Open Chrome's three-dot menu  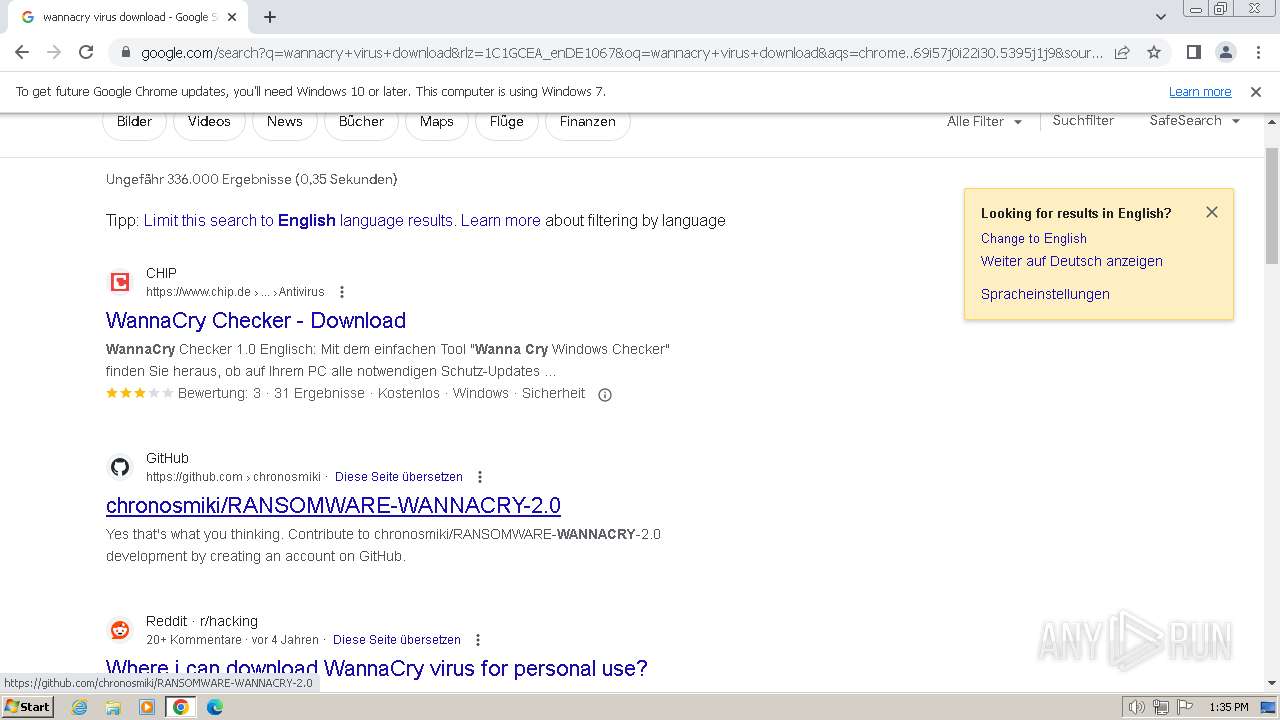point(1257,52)
